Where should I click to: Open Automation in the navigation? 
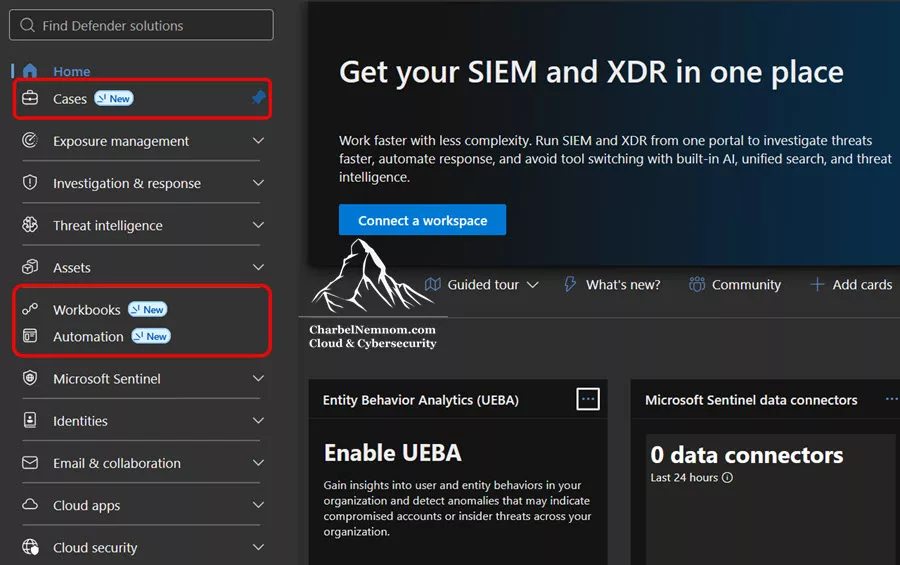point(88,336)
